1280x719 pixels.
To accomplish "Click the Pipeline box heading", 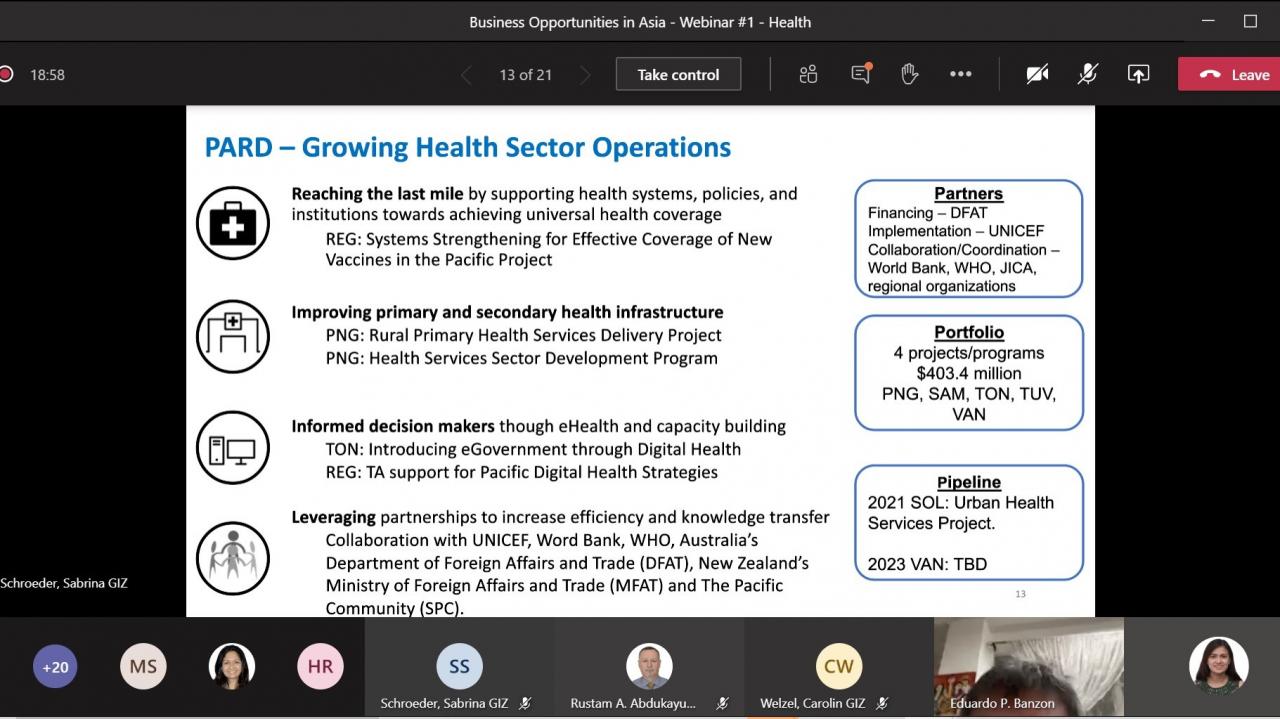I will [969, 482].
